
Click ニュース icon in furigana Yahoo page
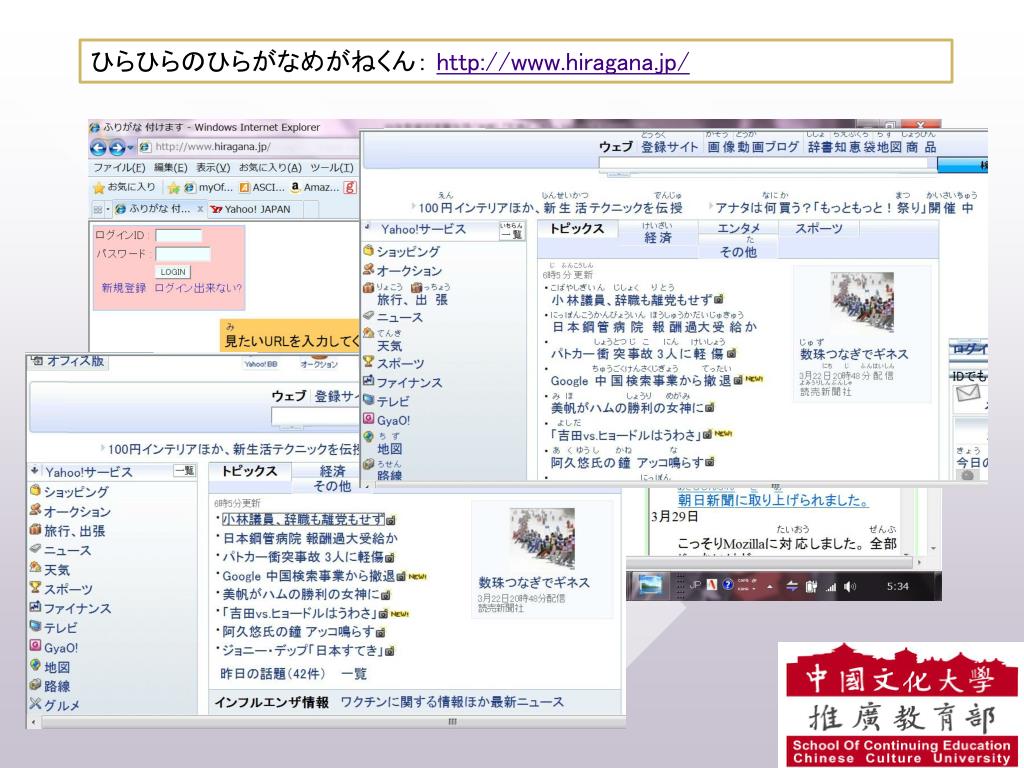(368, 317)
